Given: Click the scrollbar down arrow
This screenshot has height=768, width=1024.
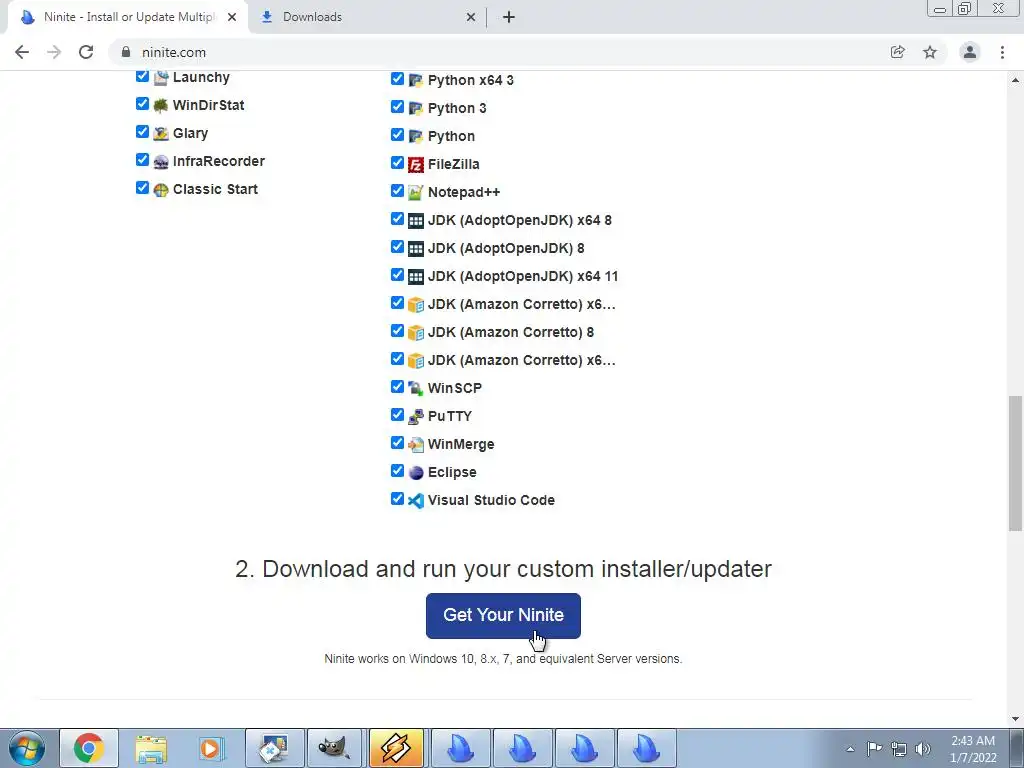Looking at the screenshot, I should coord(1016,719).
